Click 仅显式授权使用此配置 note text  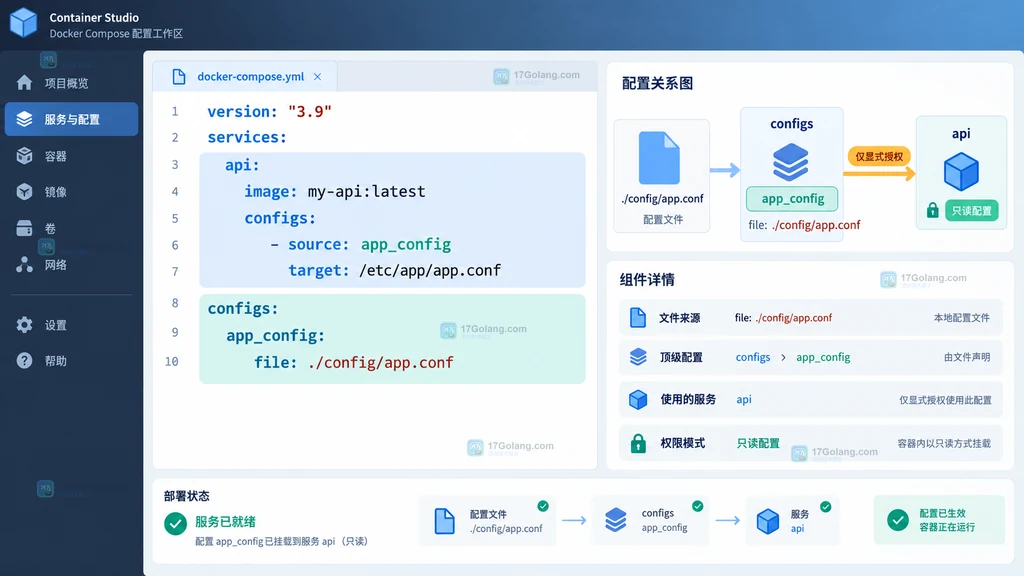[x=945, y=400]
